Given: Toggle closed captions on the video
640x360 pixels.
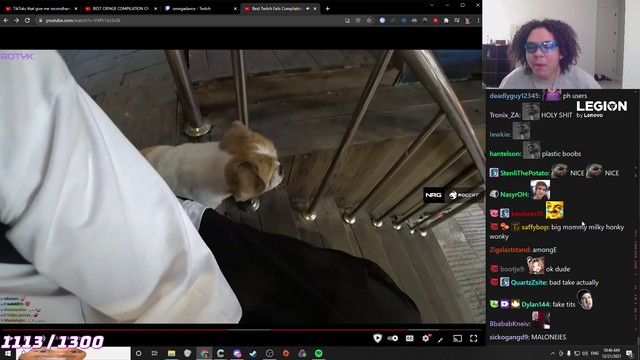Looking at the screenshot, I should [409, 338].
